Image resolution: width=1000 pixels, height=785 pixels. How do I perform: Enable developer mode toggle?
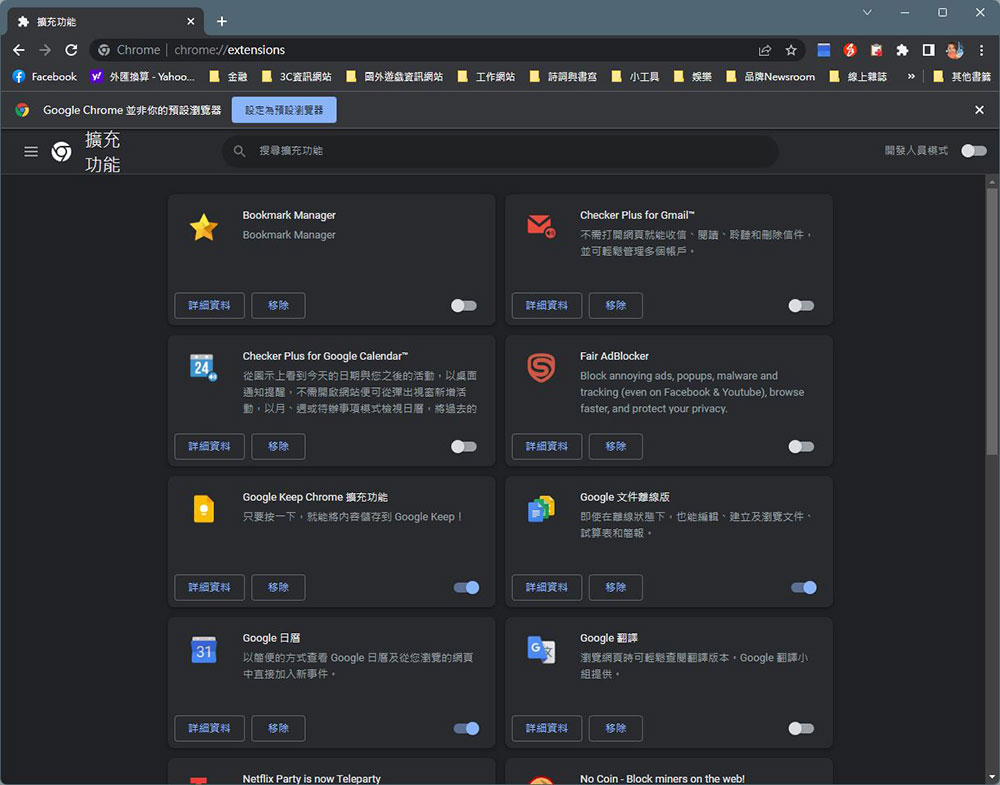click(x=973, y=151)
